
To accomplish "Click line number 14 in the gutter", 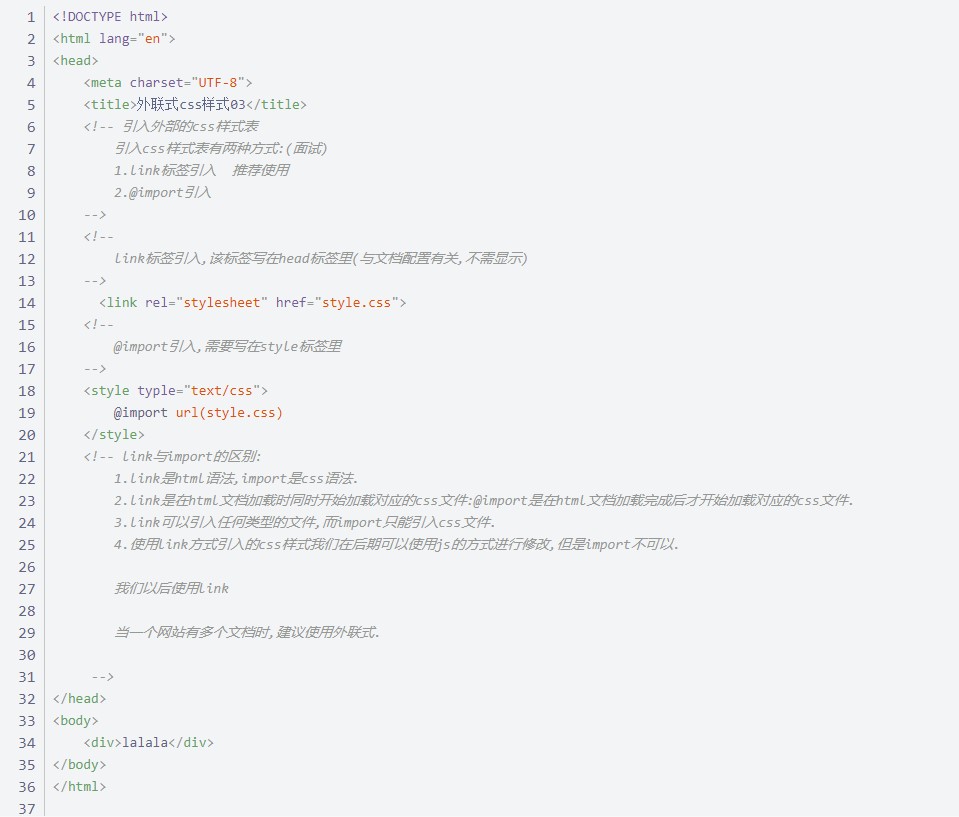I will (x=26, y=302).
